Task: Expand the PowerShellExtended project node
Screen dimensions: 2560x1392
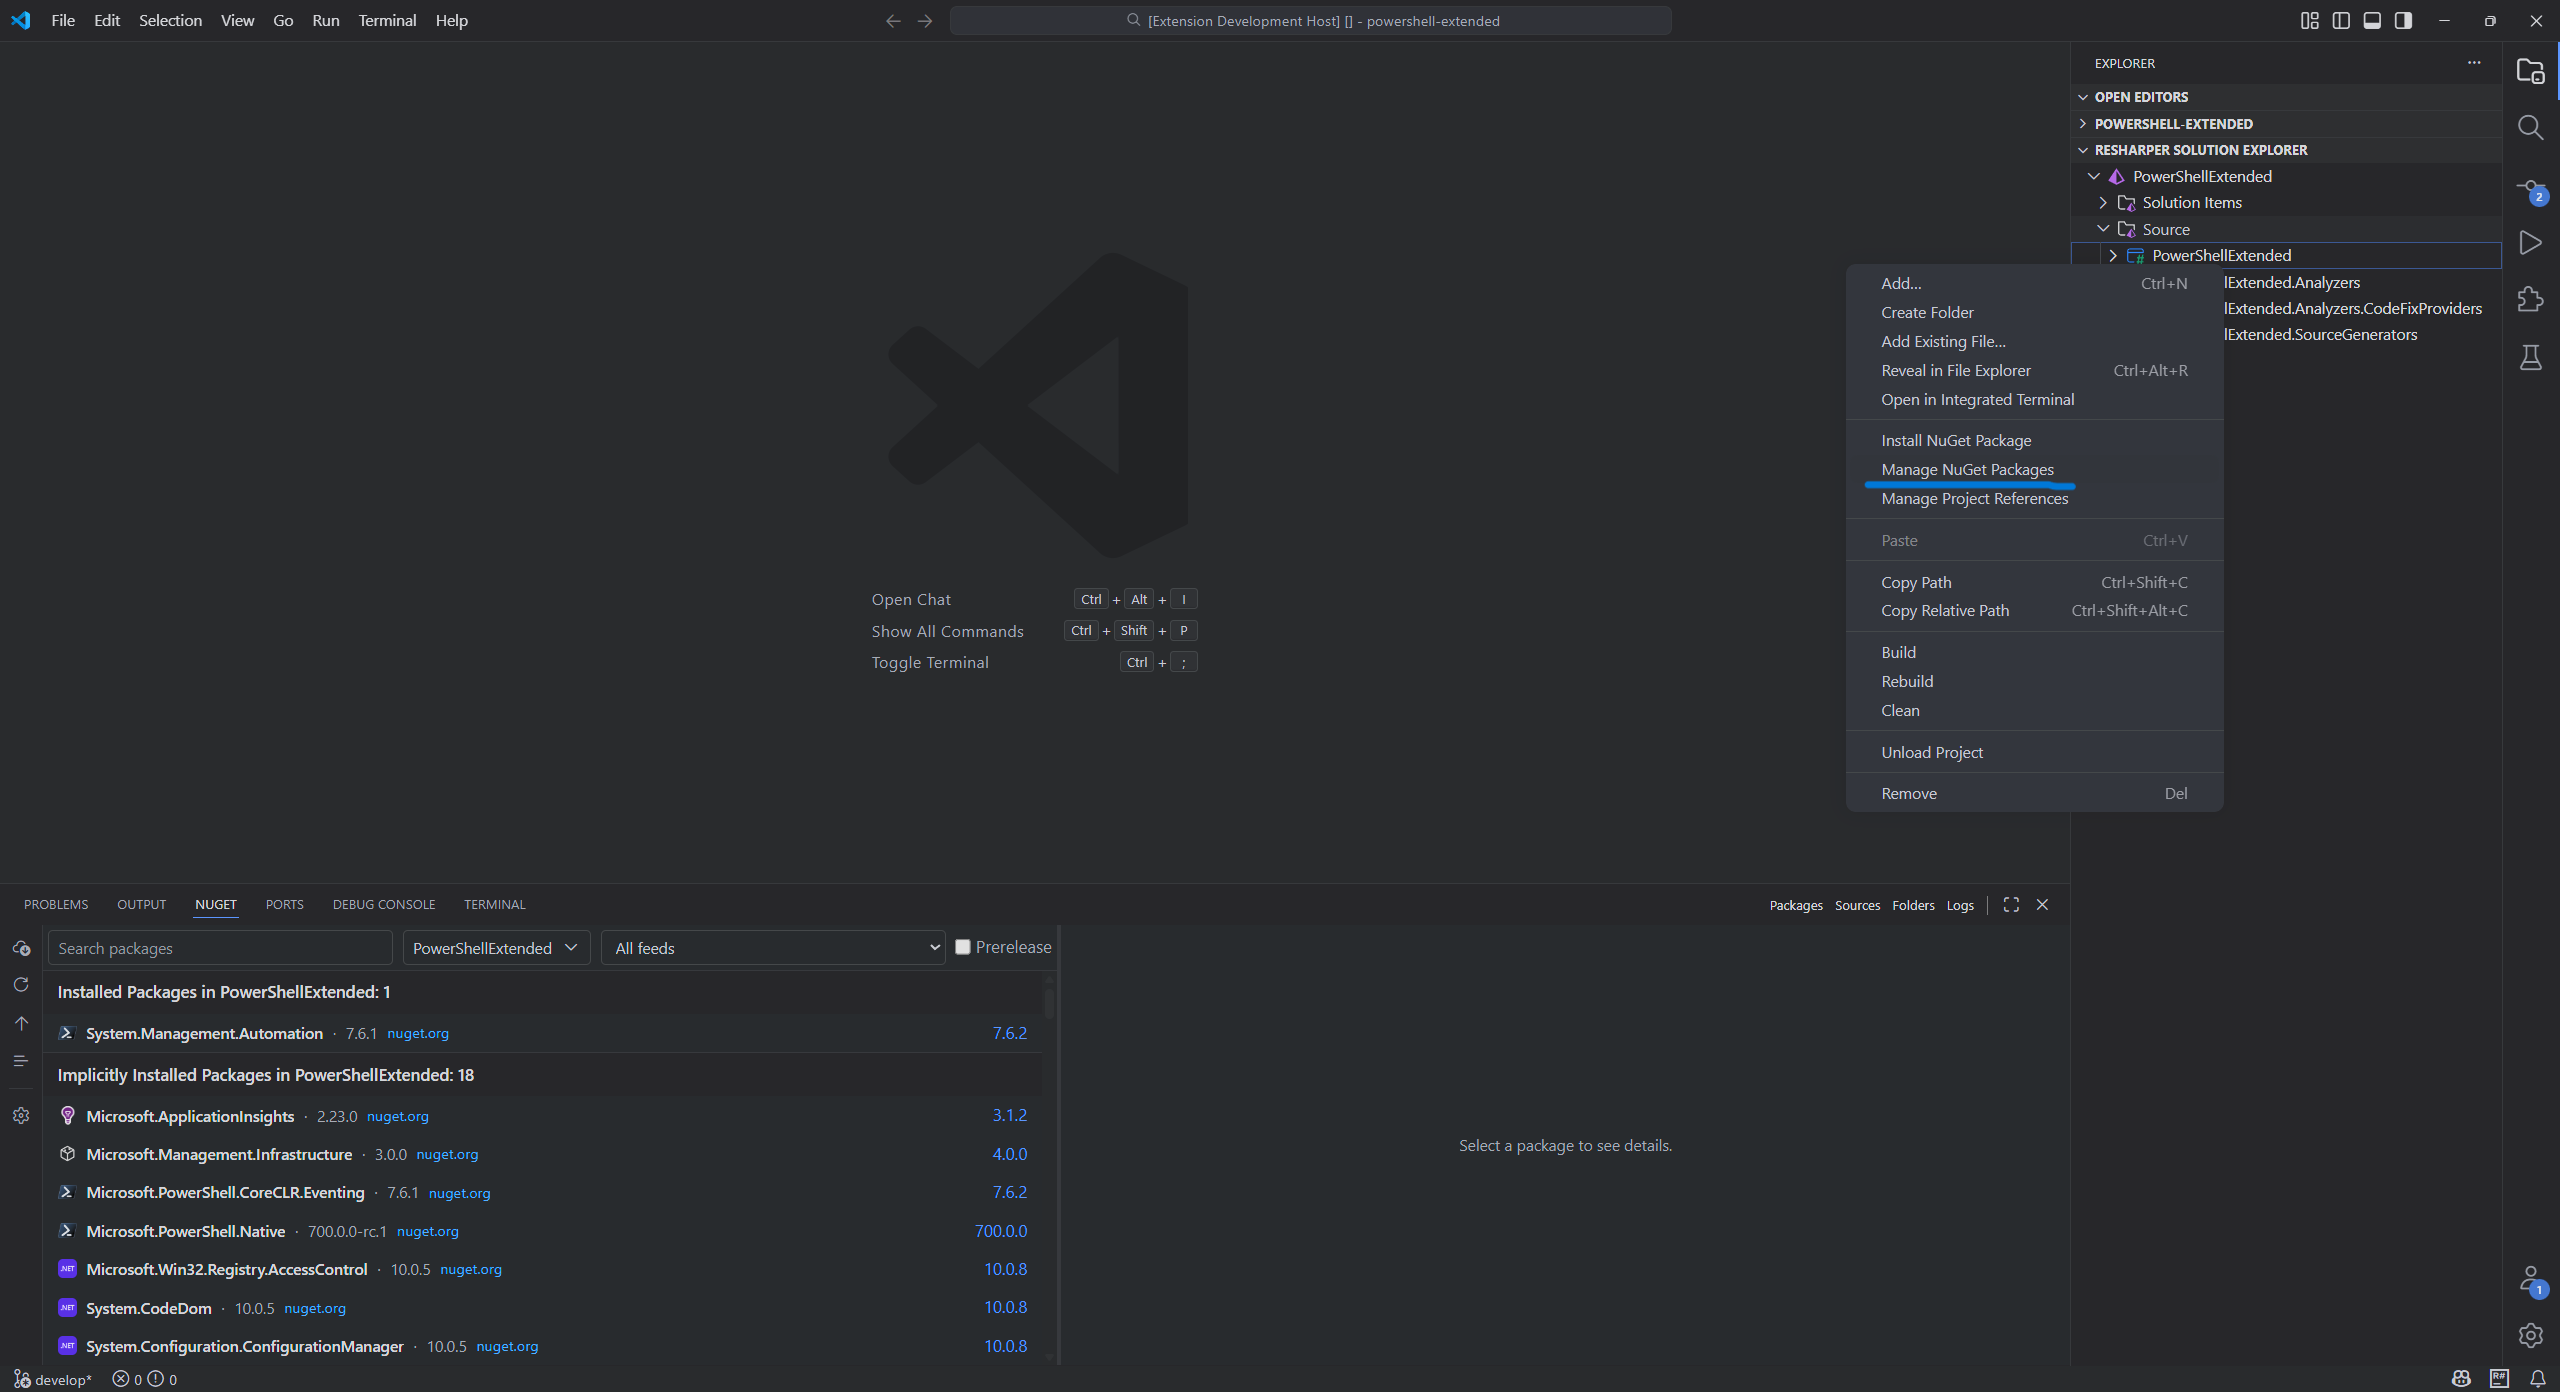Action: pyautogui.click(x=2113, y=256)
